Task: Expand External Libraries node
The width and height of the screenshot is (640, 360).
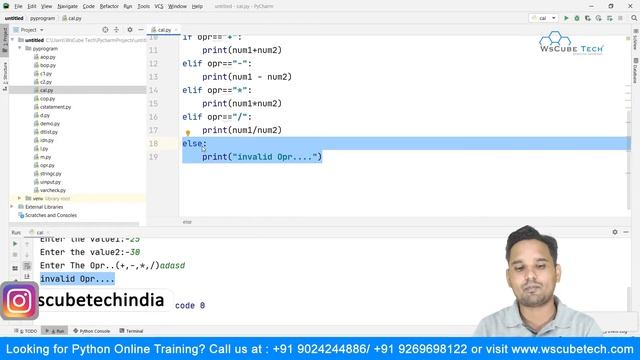Action: [12, 207]
